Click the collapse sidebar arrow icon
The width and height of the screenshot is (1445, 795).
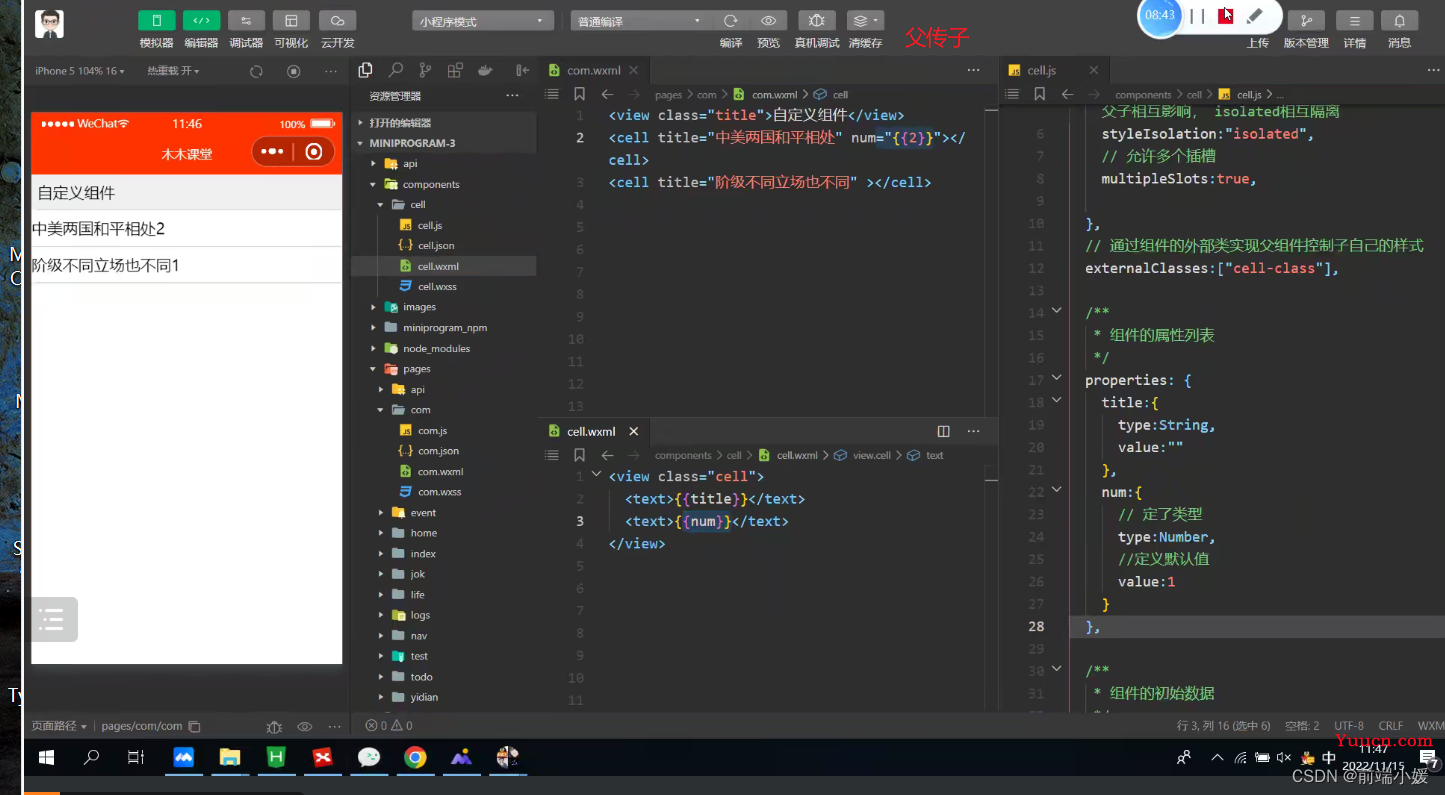522,70
